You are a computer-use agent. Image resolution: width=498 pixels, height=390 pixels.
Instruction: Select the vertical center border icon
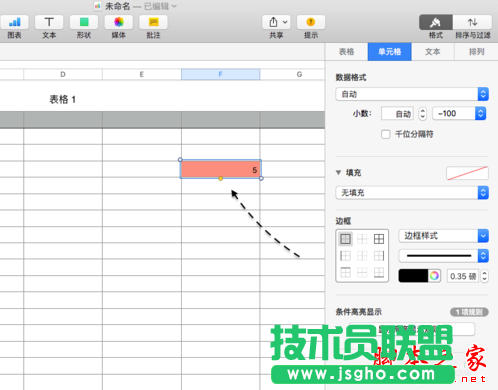pos(362,256)
